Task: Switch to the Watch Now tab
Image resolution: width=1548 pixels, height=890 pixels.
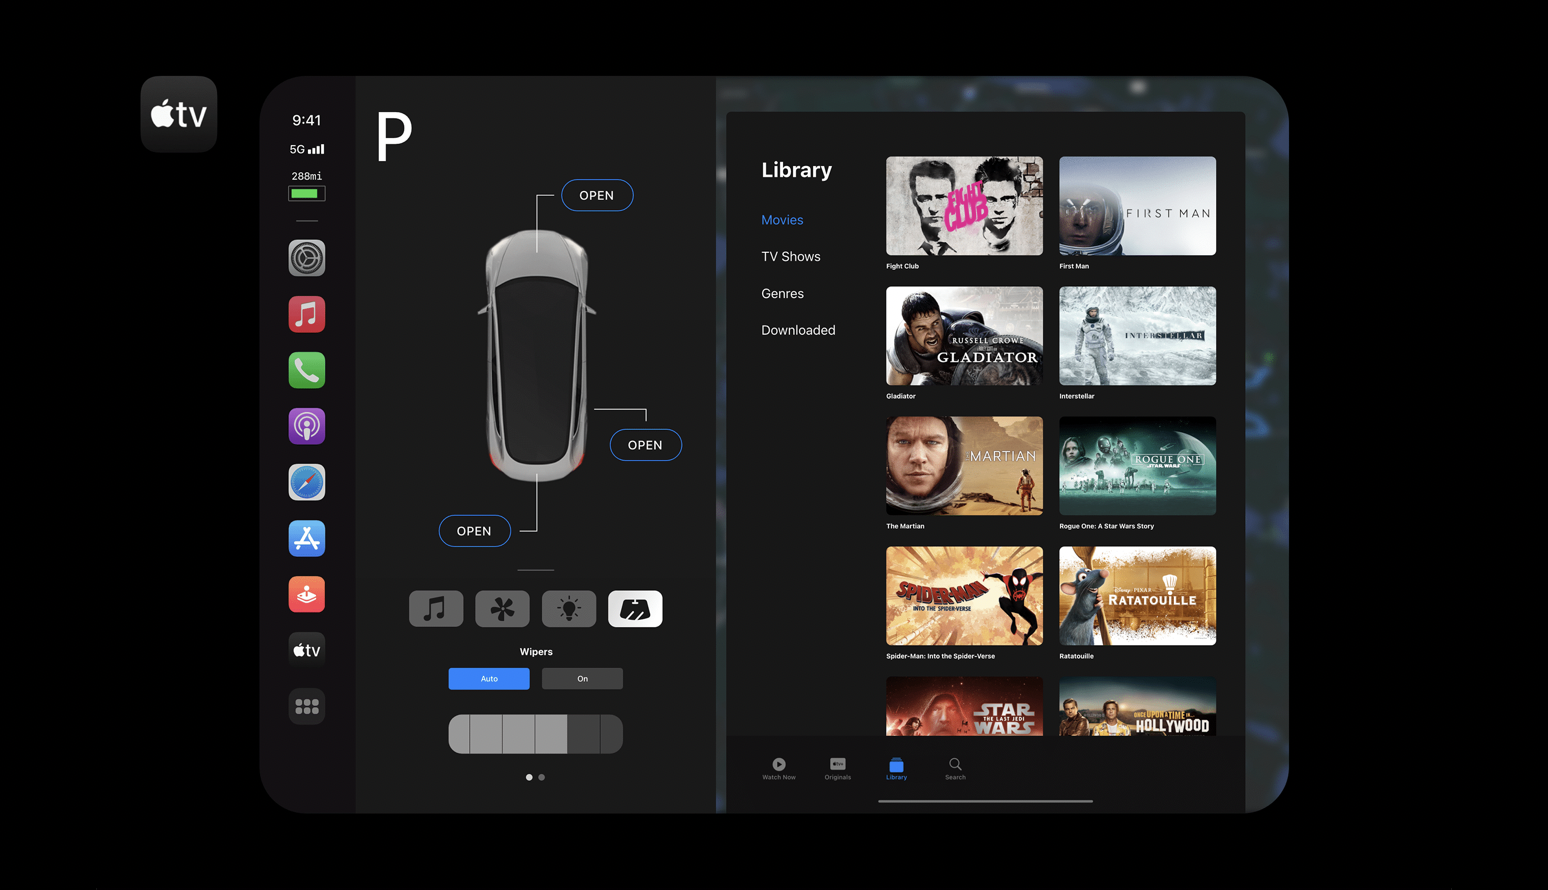Action: point(779,768)
